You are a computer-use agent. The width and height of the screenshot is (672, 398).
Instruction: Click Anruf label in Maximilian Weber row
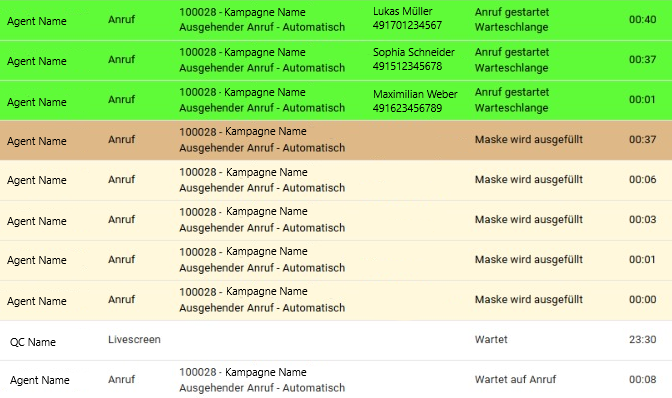coord(121,99)
